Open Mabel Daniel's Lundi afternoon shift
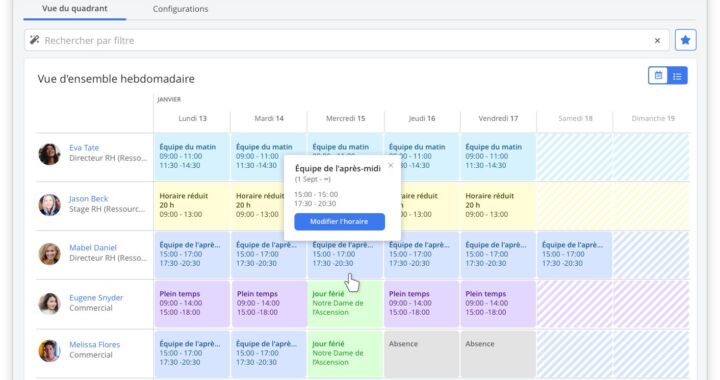 pos(192,255)
